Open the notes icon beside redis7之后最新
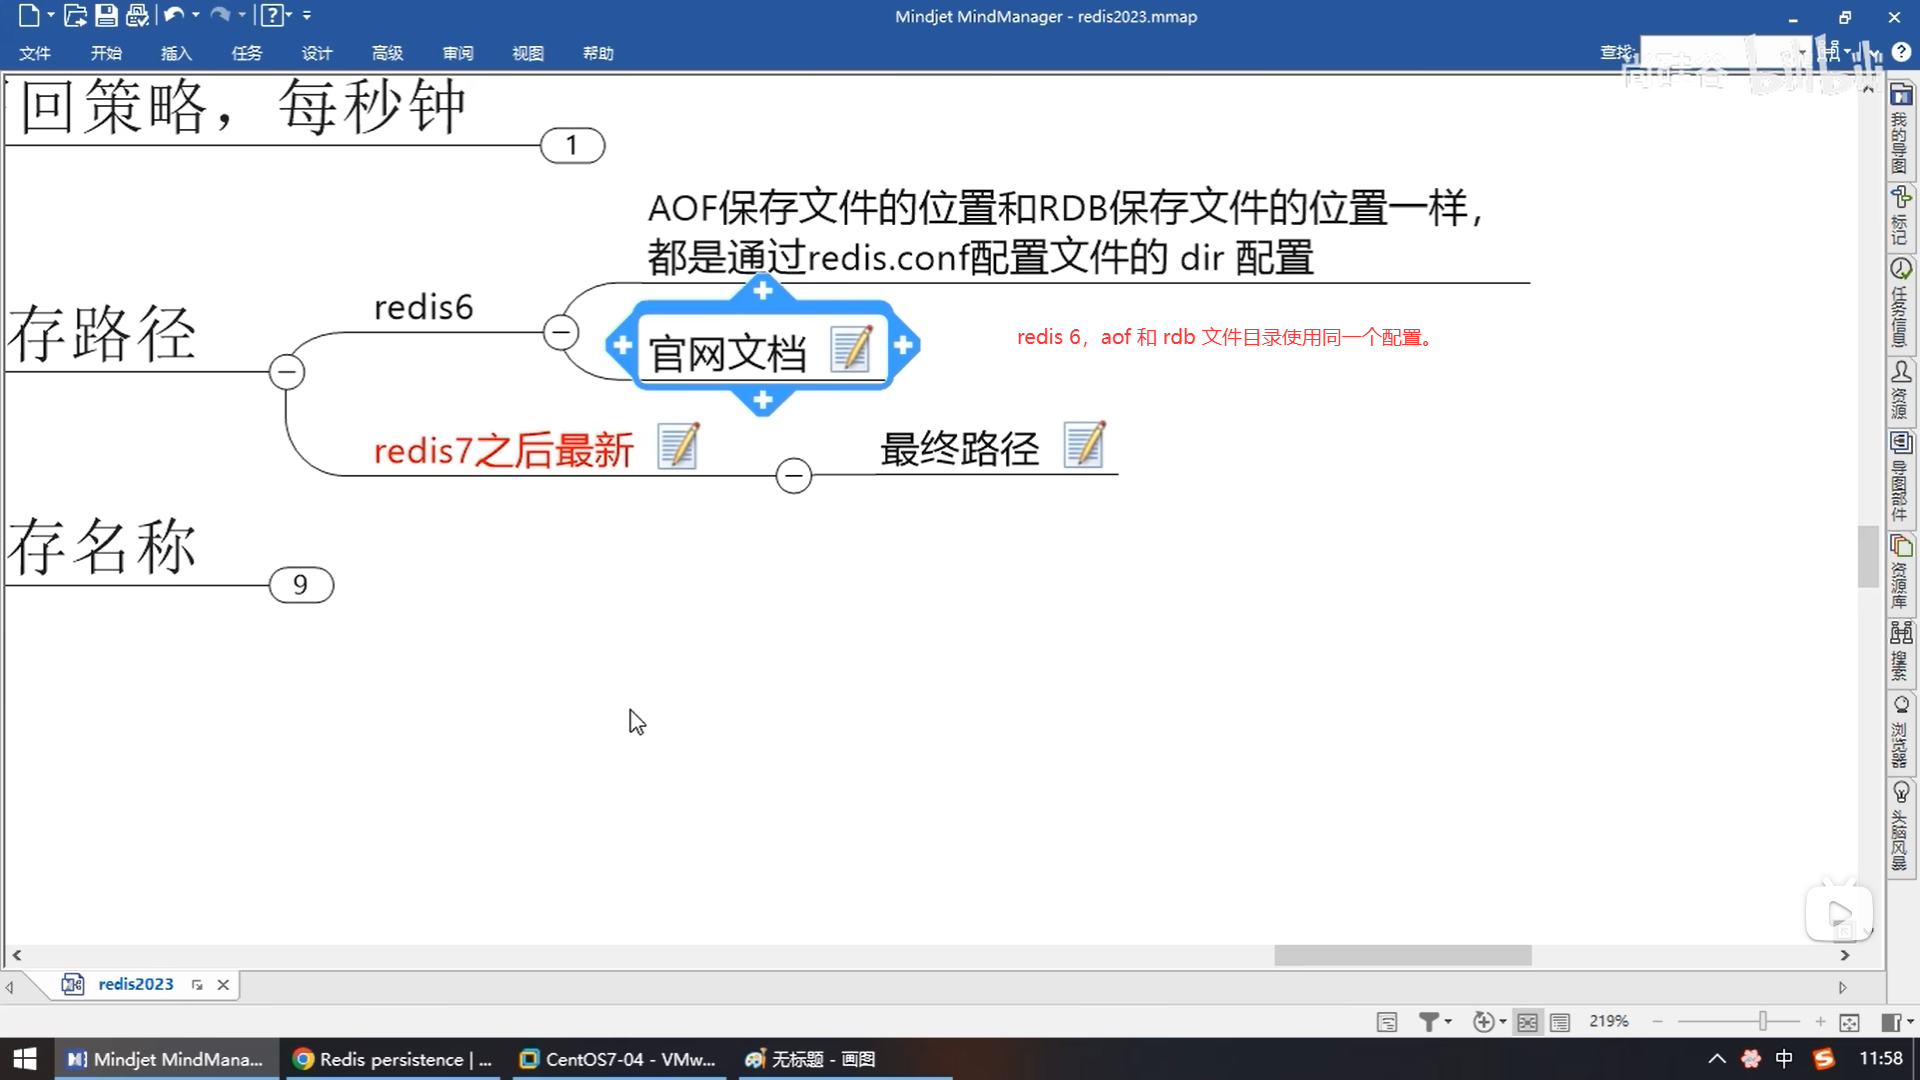1920x1080 pixels. point(678,446)
